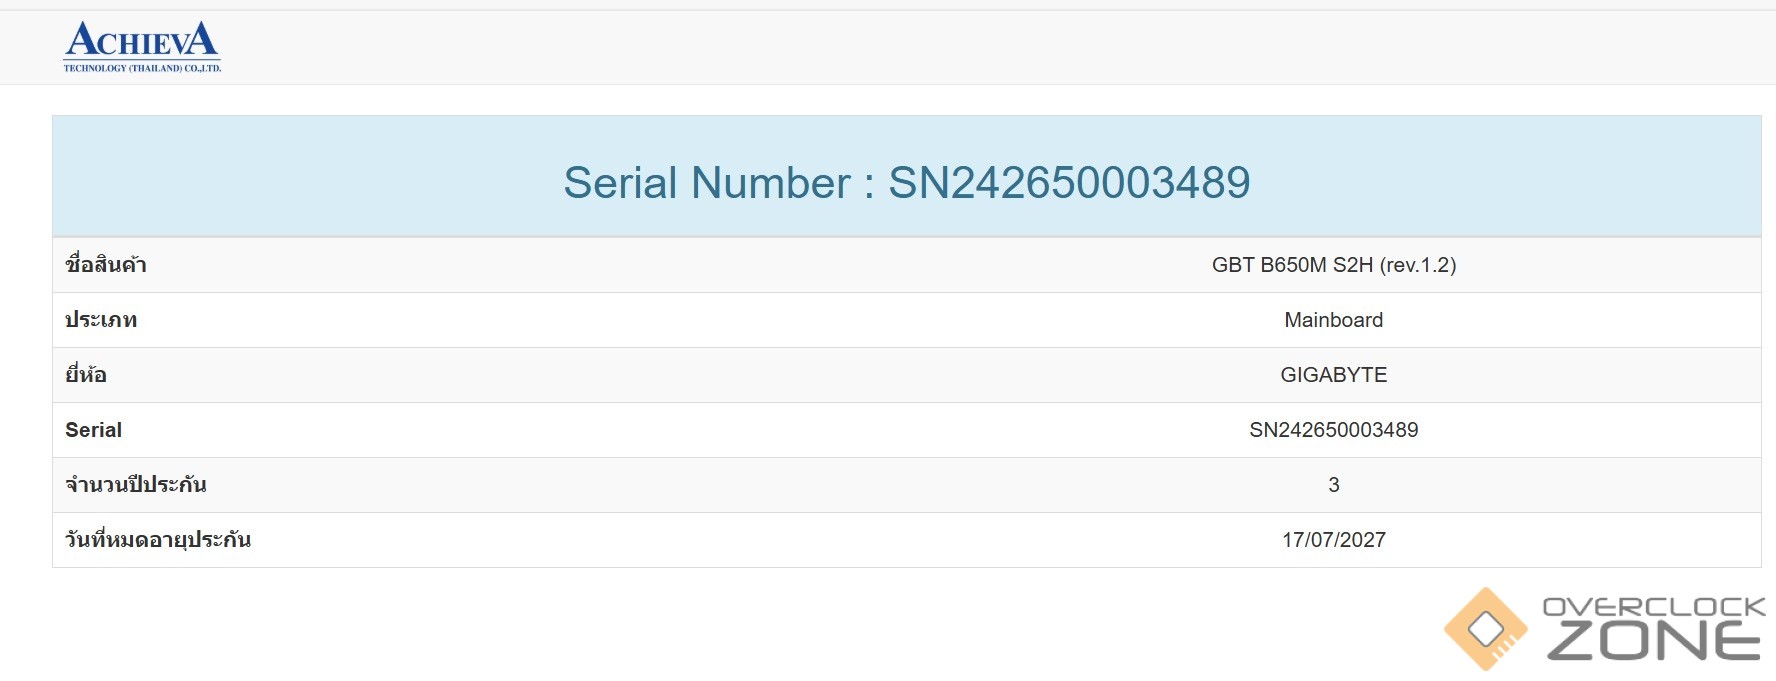Click the Technology (Thailand) Co., Ltd. tagline
The width and height of the screenshot is (1776, 681).
(x=142, y=68)
